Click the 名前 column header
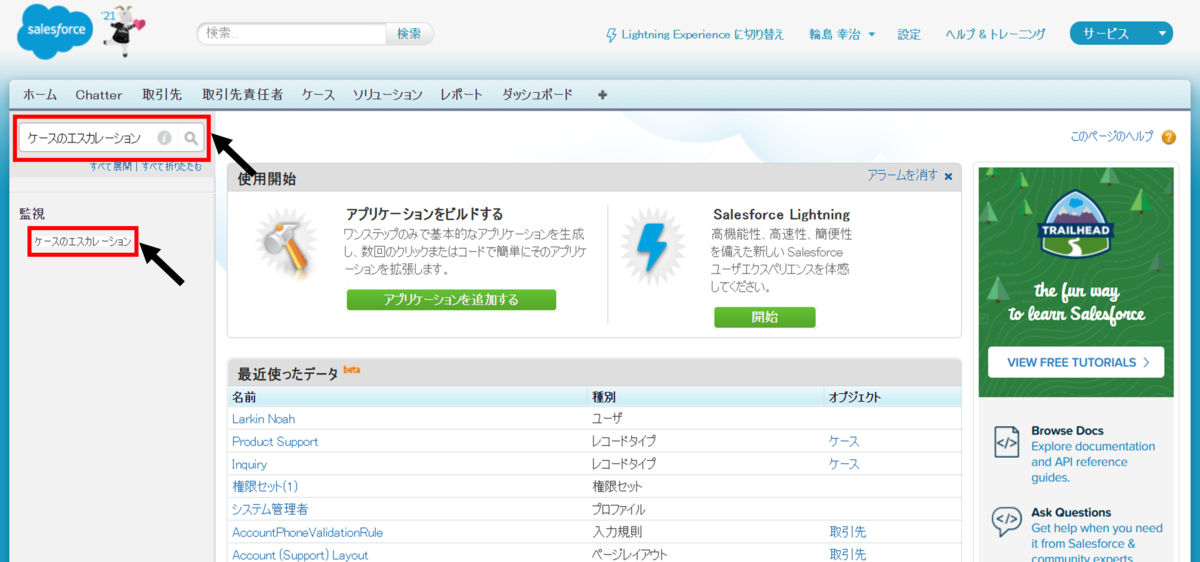 (244, 397)
